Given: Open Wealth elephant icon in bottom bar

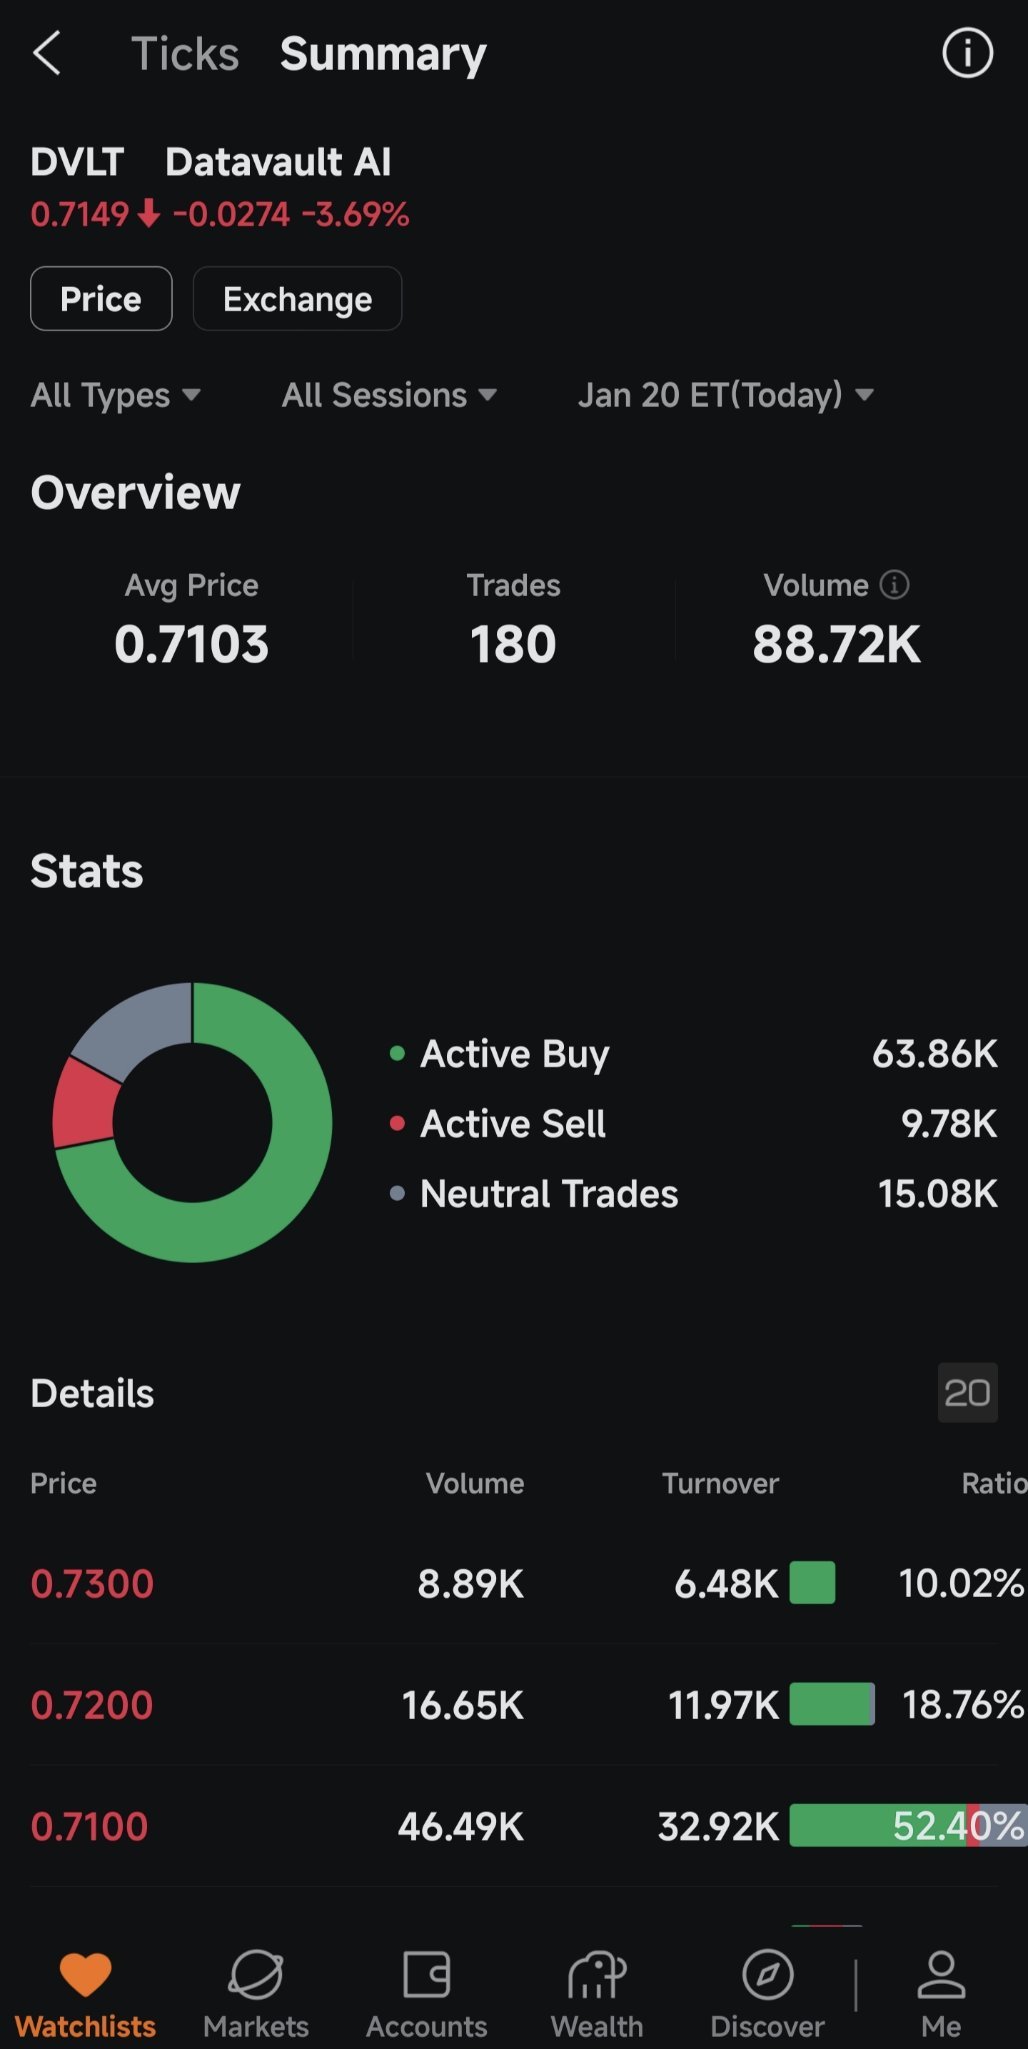Looking at the screenshot, I should coord(597,1975).
